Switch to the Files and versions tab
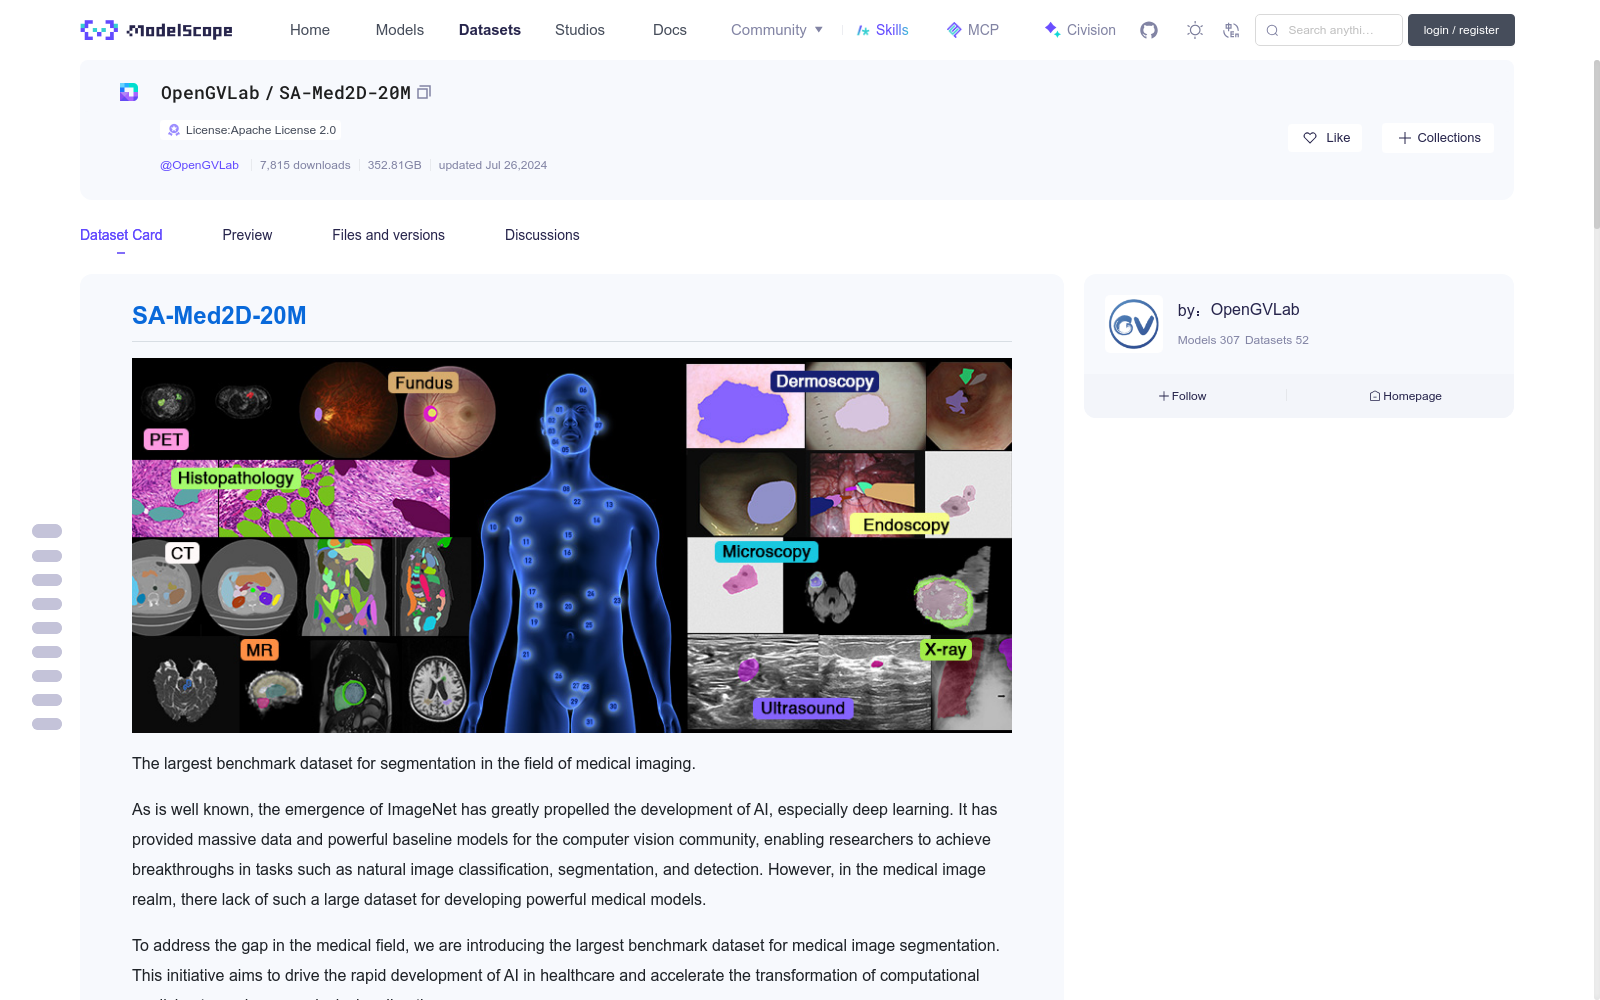 click(x=388, y=235)
